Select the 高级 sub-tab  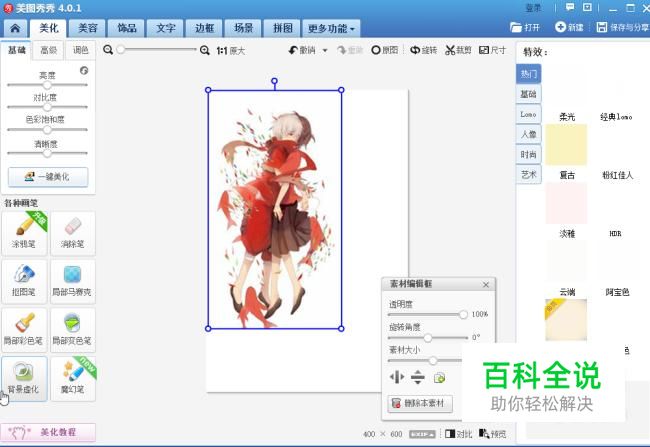(x=49, y=50)
